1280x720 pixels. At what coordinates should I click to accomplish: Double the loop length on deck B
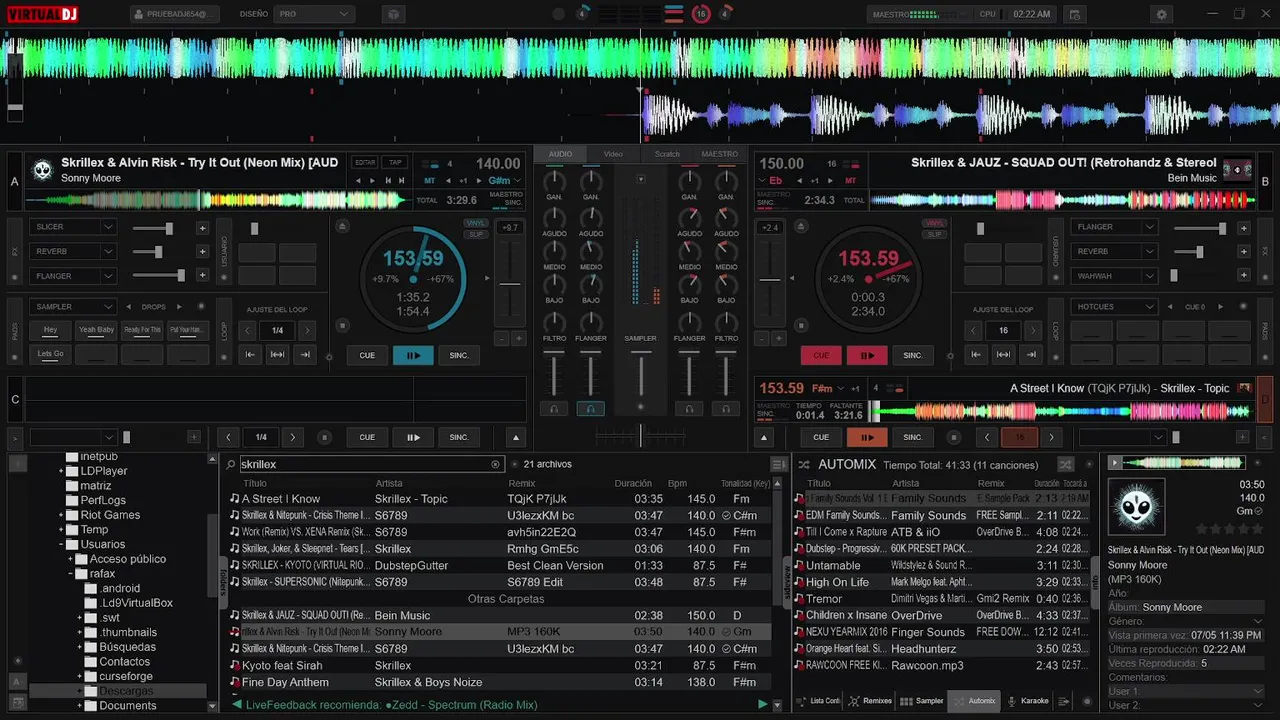pyautogui.click(x=1034, y=330)
